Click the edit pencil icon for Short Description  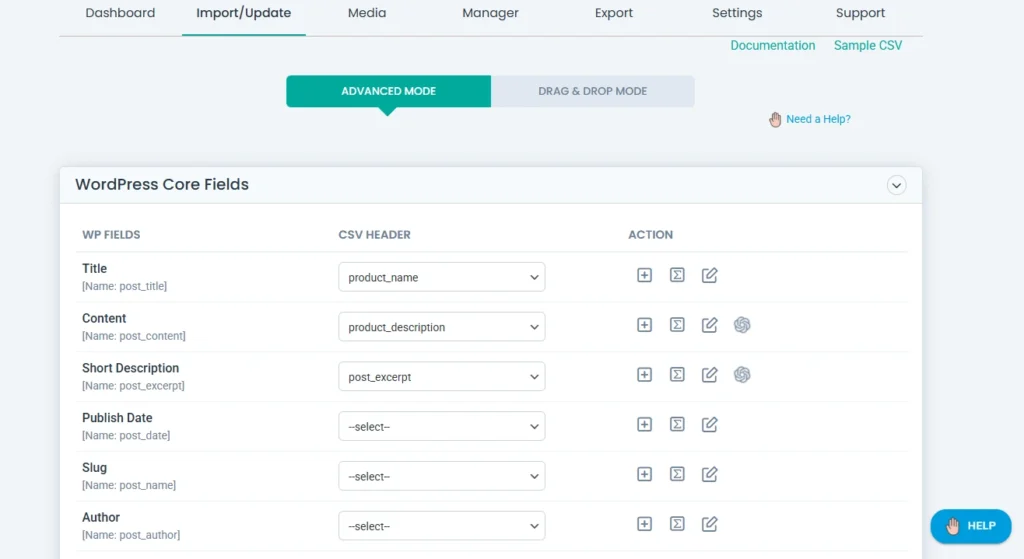pyautogui.click(x=709, y=375)
